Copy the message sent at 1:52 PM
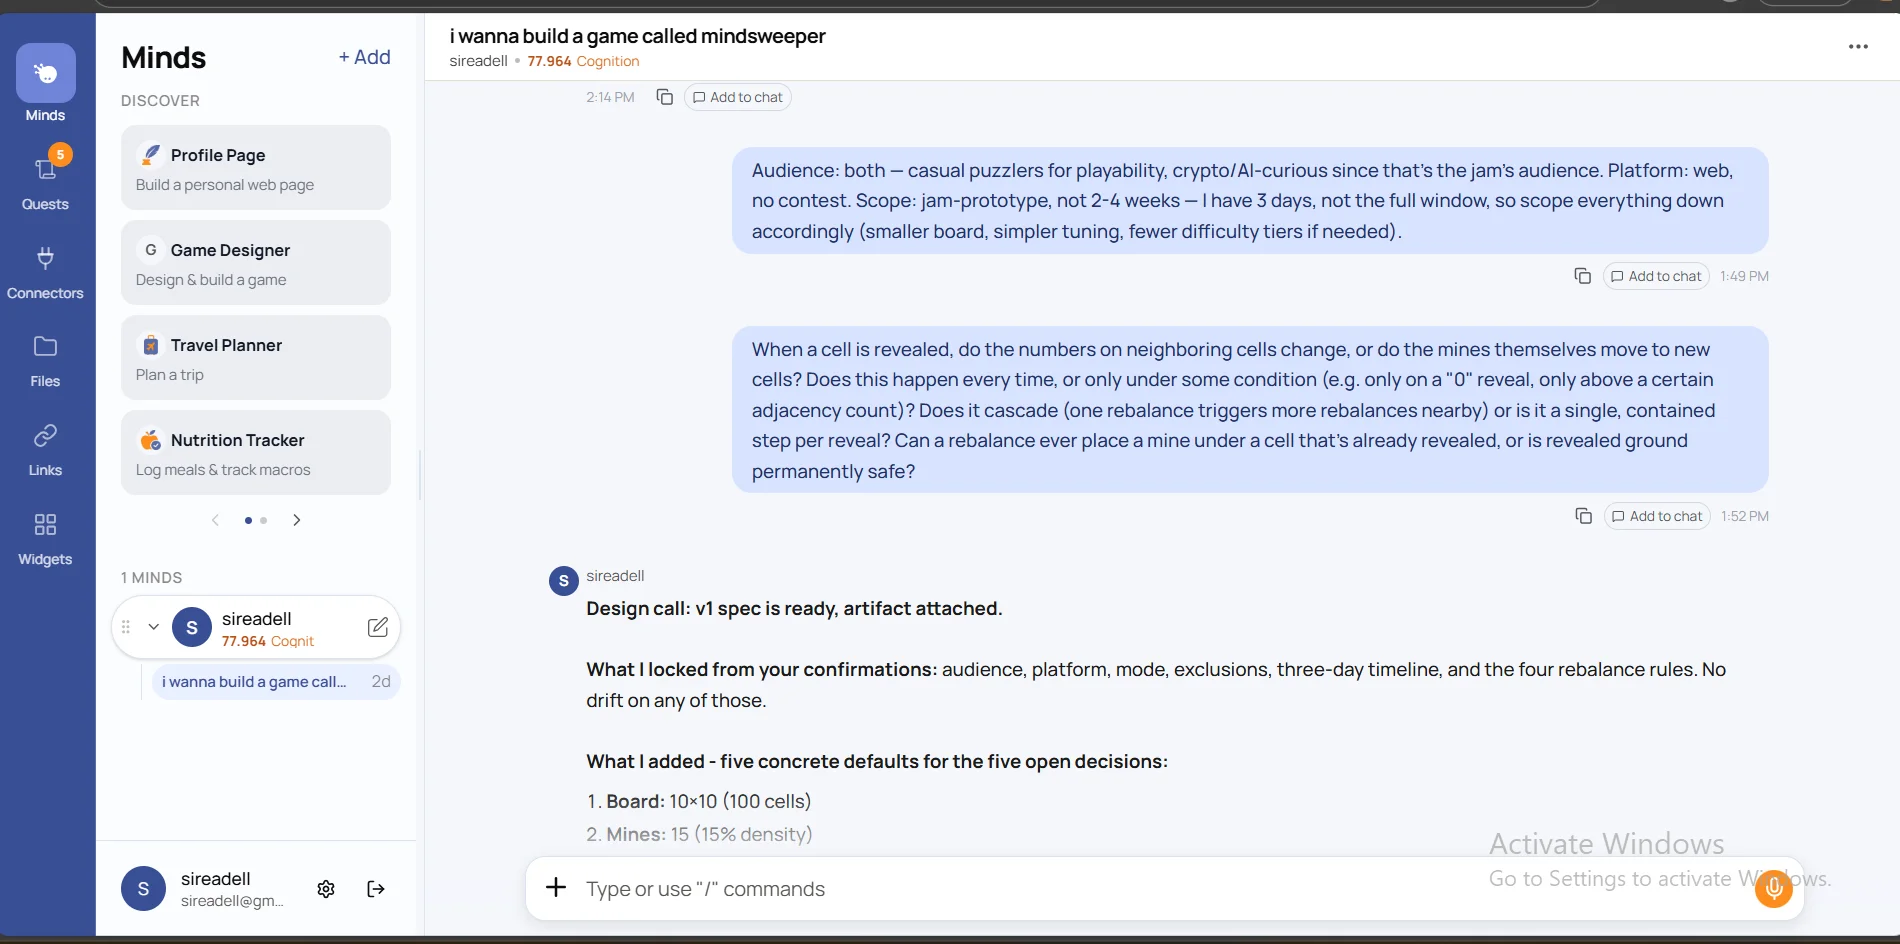Image resolution: width=1900 pixels, height=944 pixels. coord(1583,516)
